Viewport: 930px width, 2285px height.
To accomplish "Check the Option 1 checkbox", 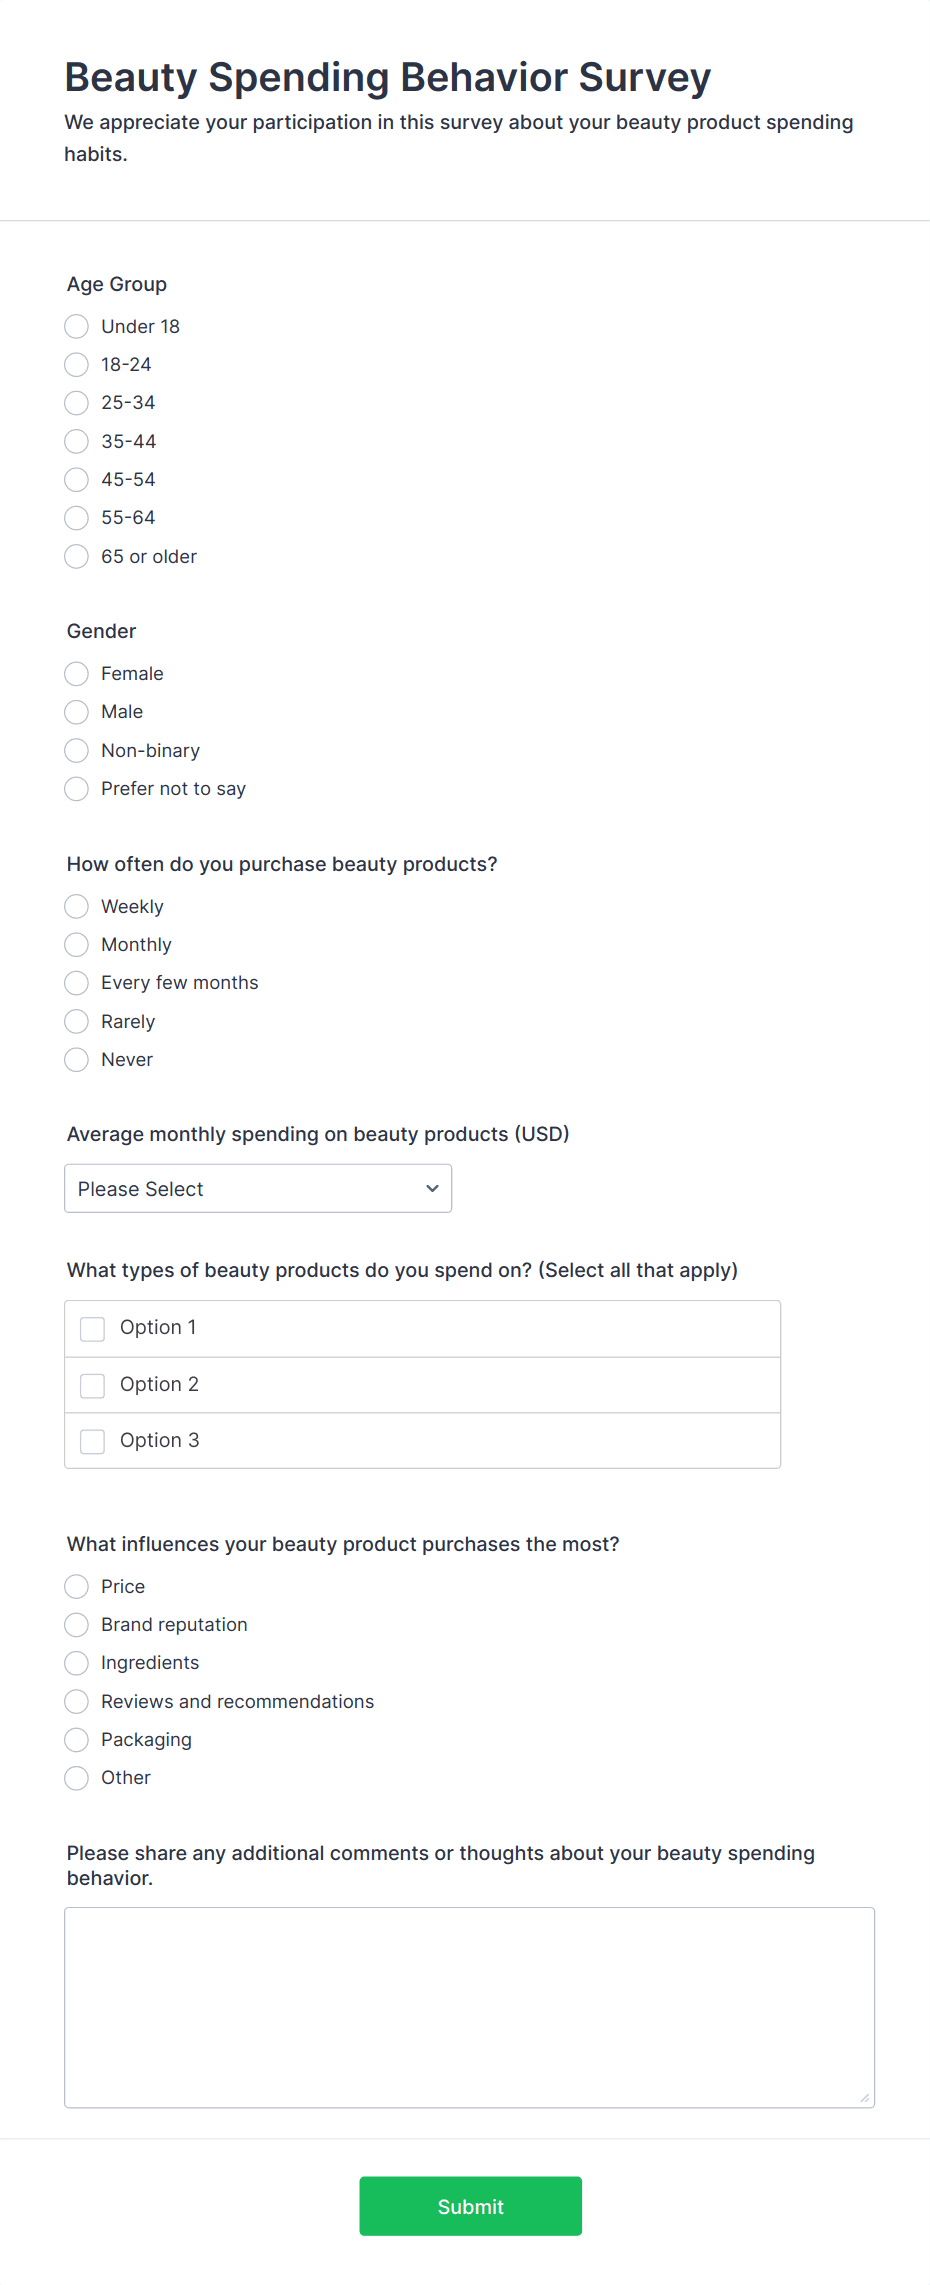I will click(x=93, y=1329).
